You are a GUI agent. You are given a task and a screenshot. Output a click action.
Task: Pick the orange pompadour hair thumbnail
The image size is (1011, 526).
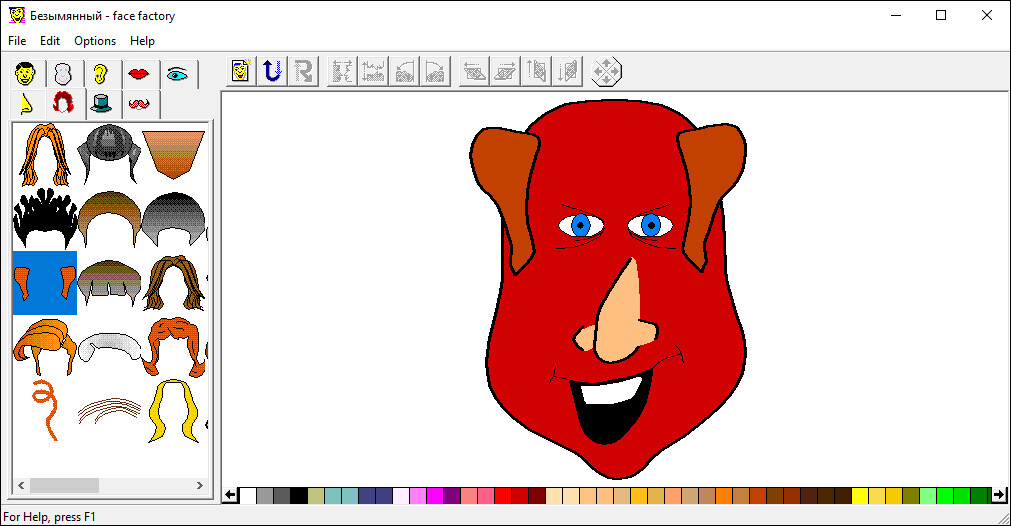click(44, 347)
